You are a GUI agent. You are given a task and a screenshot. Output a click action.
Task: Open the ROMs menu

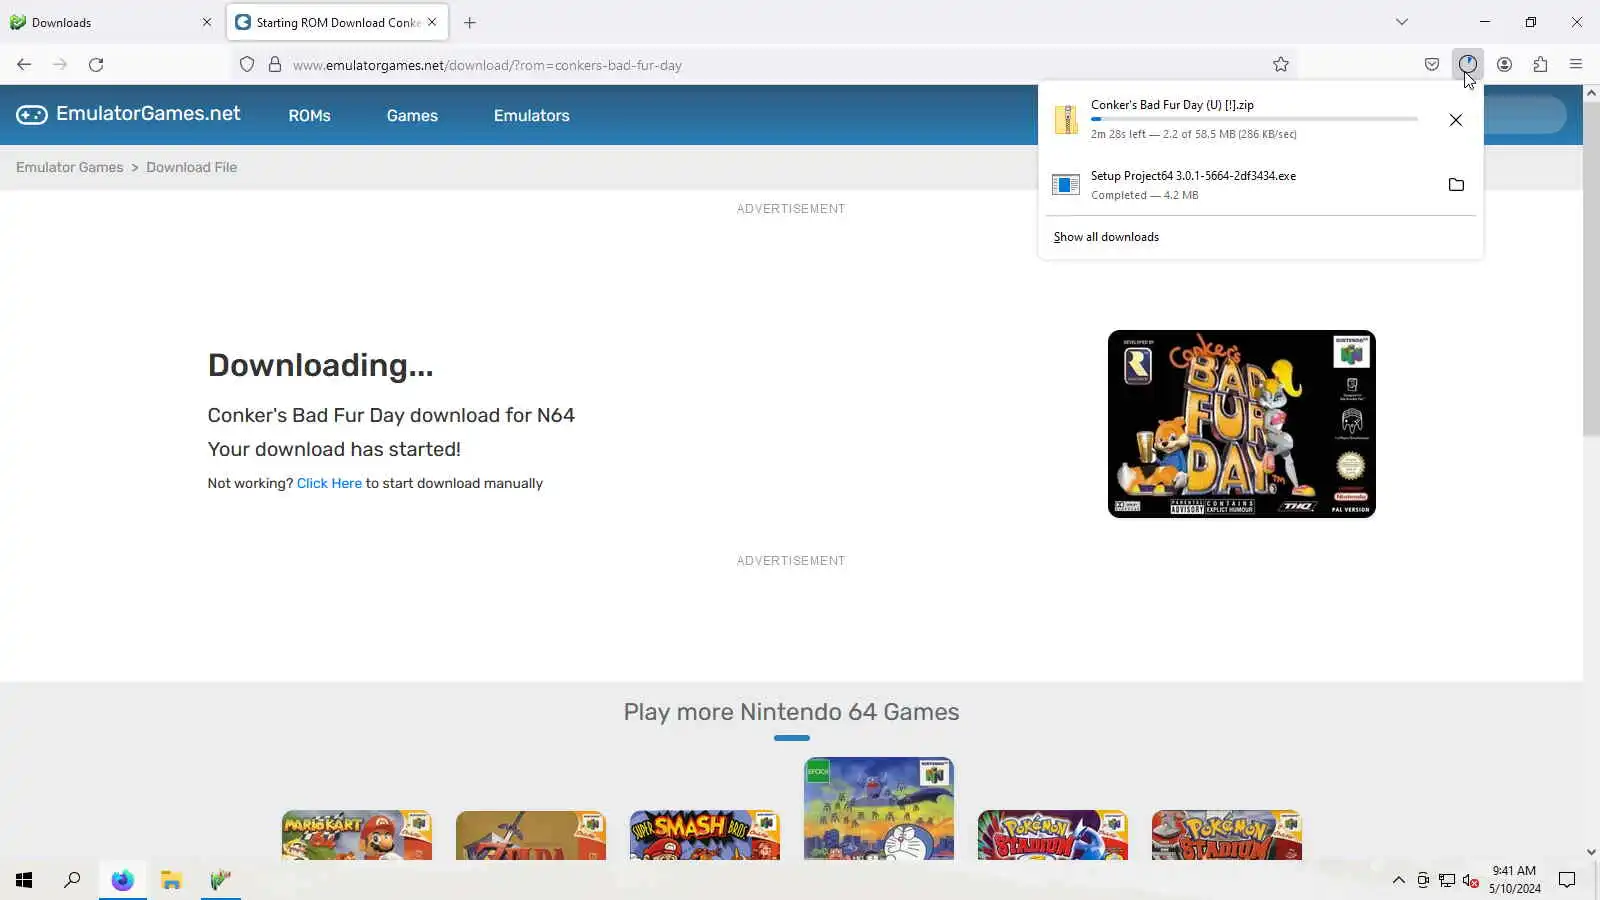point(309,116)
